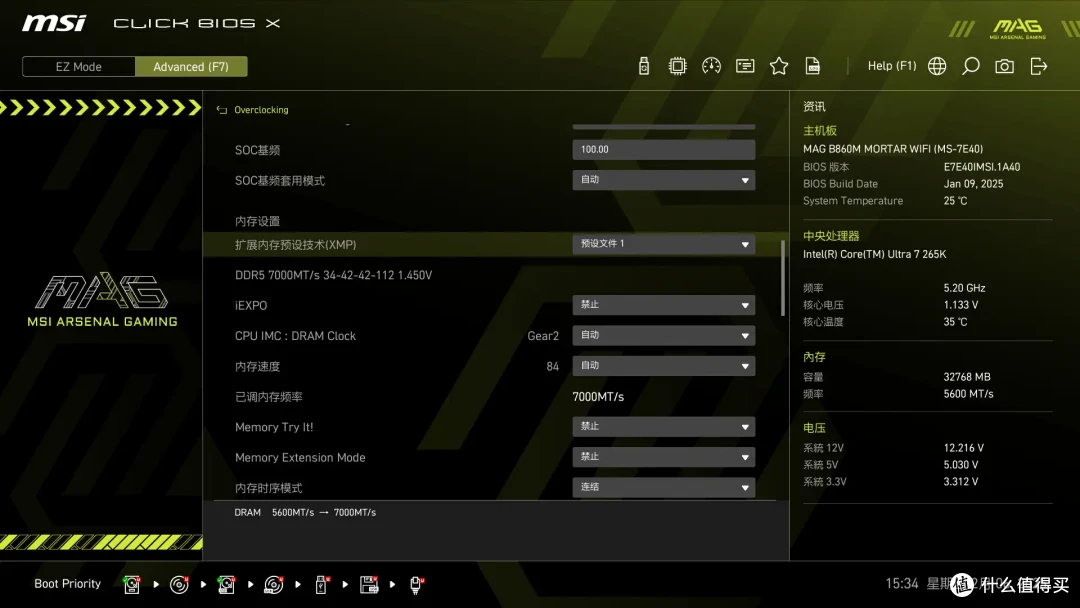
Task: Open the Memory Try It! dropdown
Action: [663, 427]
